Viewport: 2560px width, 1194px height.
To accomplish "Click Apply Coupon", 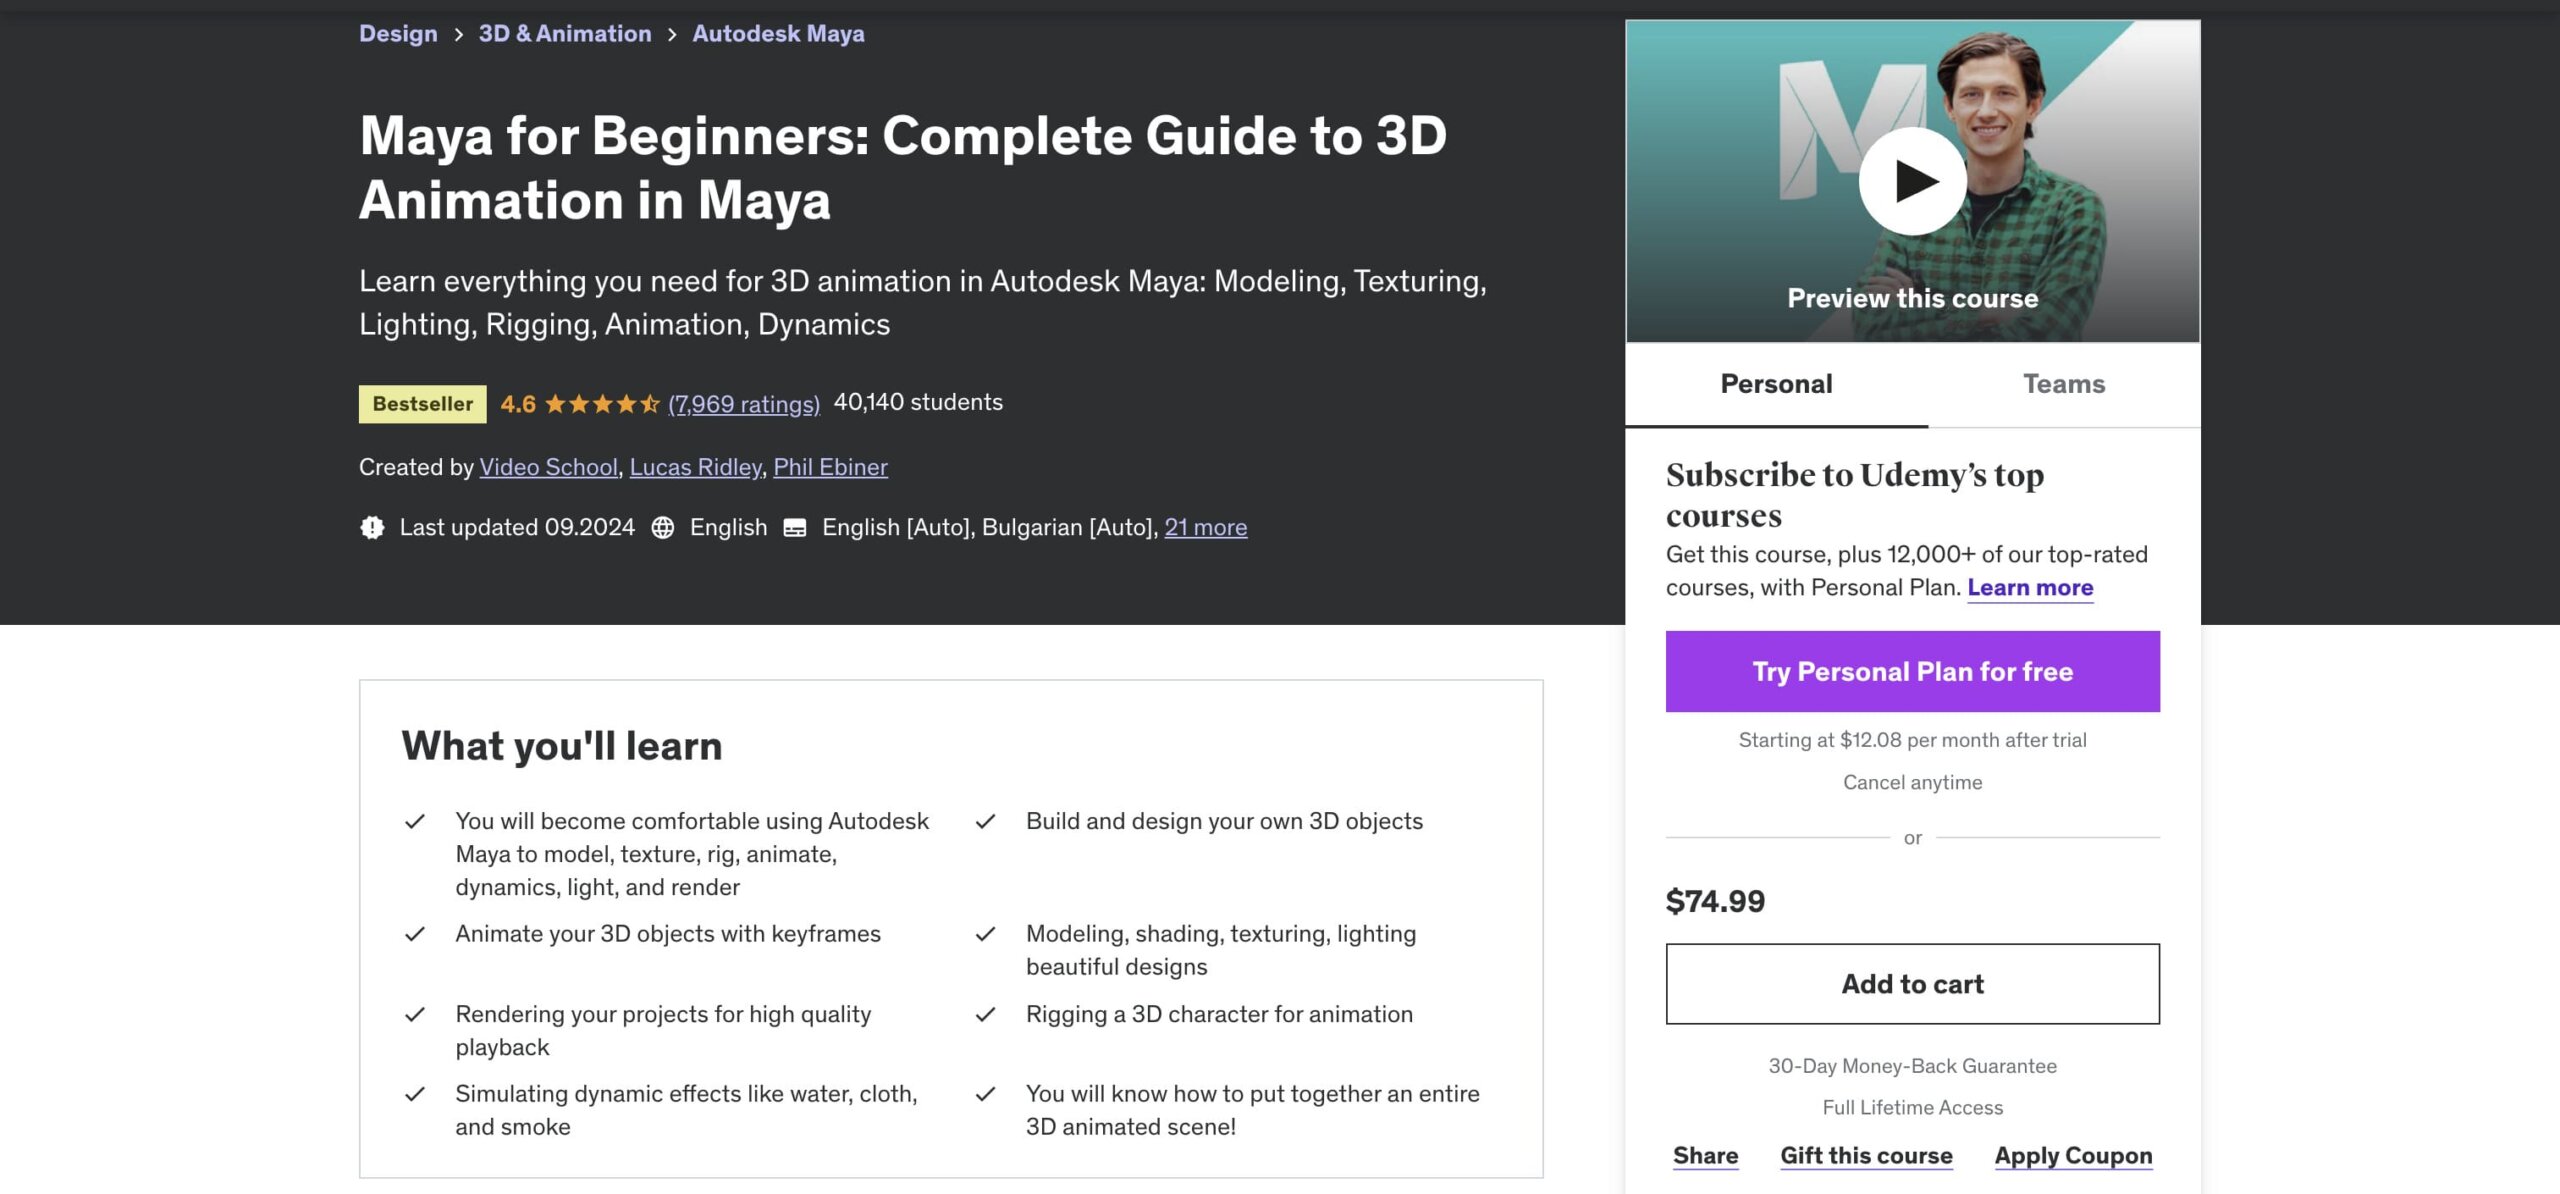I will [2073, 1156].
